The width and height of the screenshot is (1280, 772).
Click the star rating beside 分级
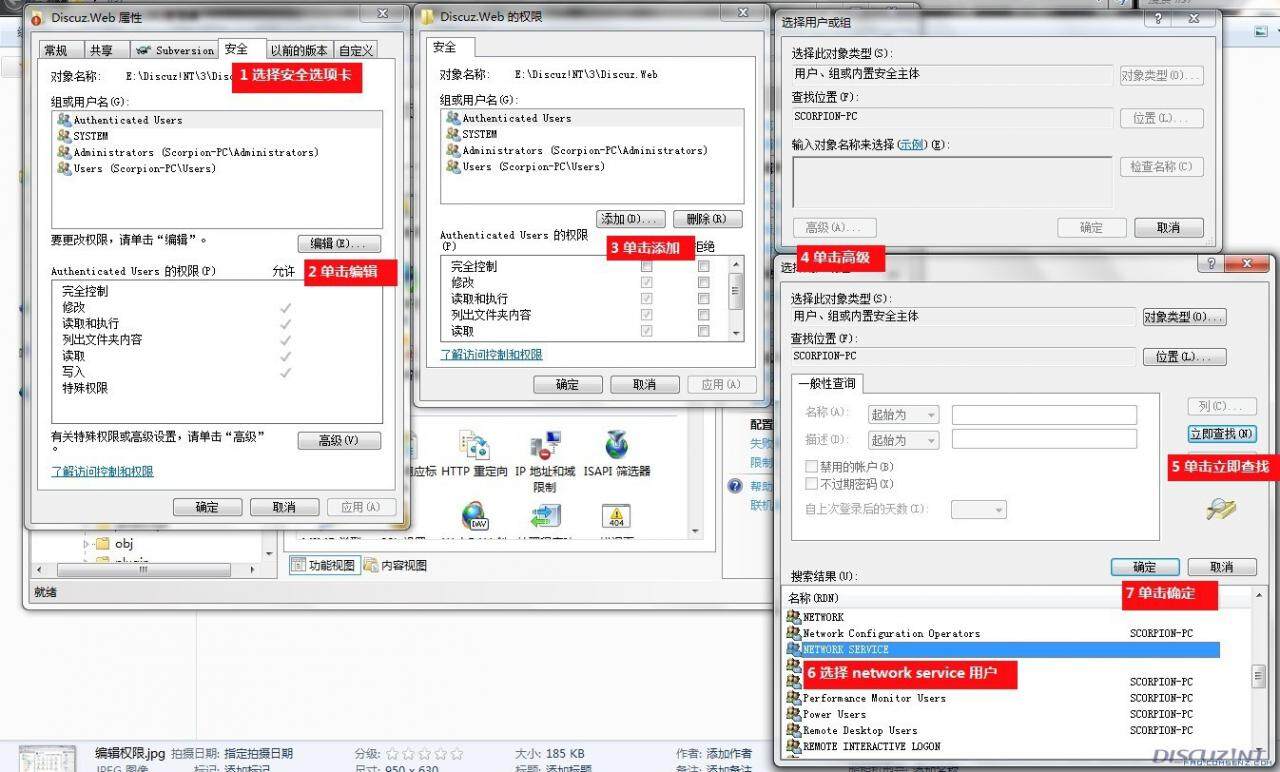(425, 753)
